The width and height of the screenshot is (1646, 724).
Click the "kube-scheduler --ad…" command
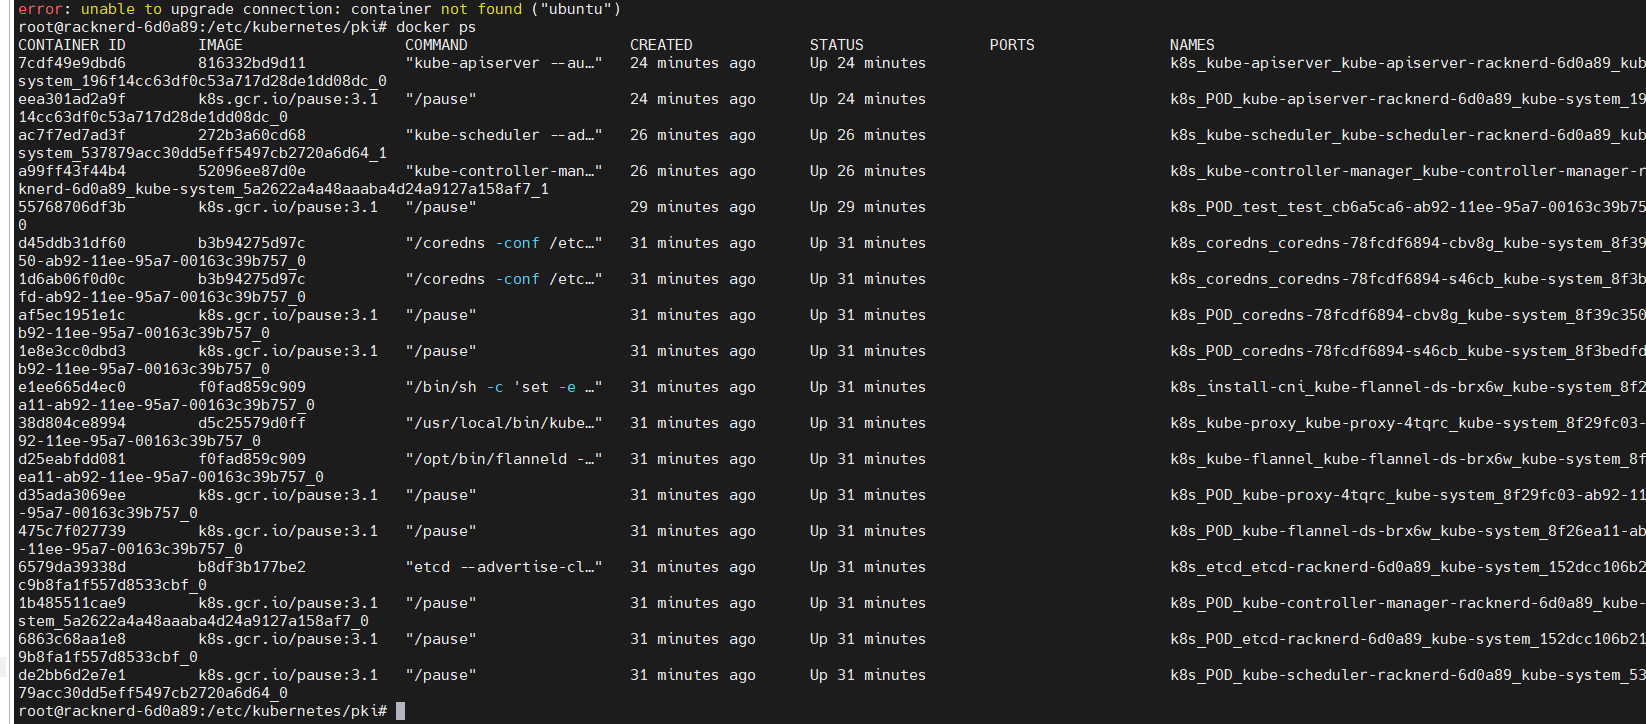click(x=504, y=135)
